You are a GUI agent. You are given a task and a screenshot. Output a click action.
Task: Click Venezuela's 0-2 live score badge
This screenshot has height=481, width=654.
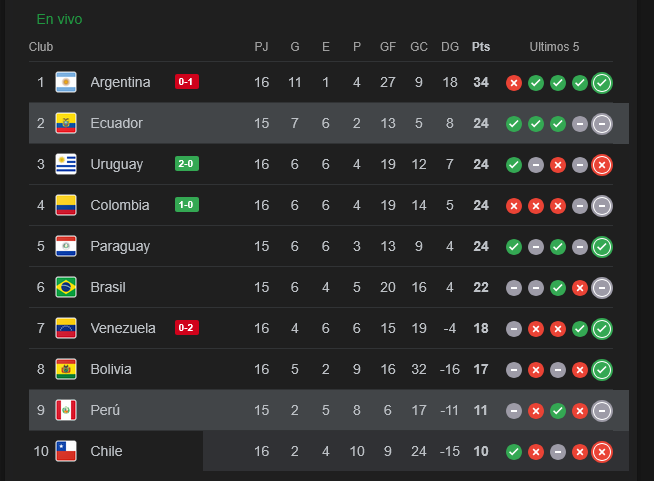point(187,328)
